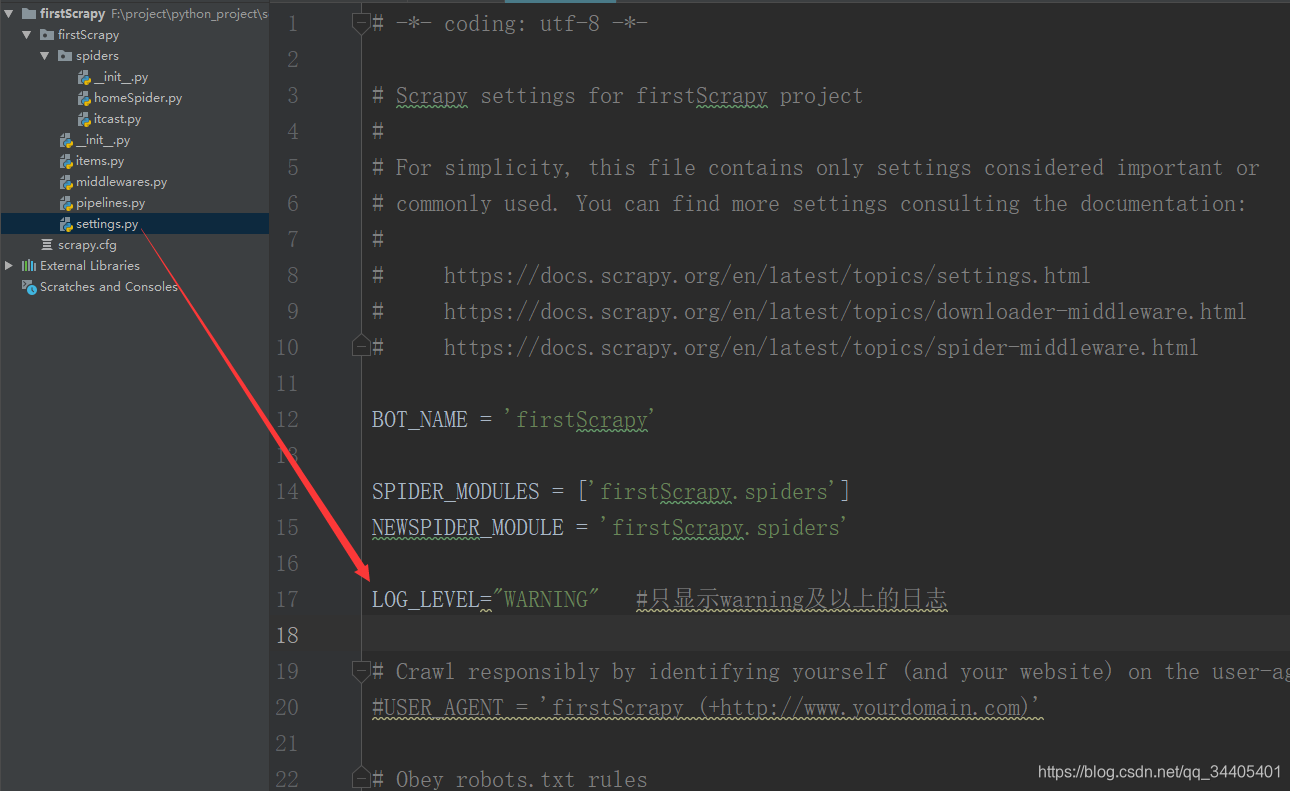Select items.py in the project tree
The image size is (1290, 791).
tap(100, 161)
